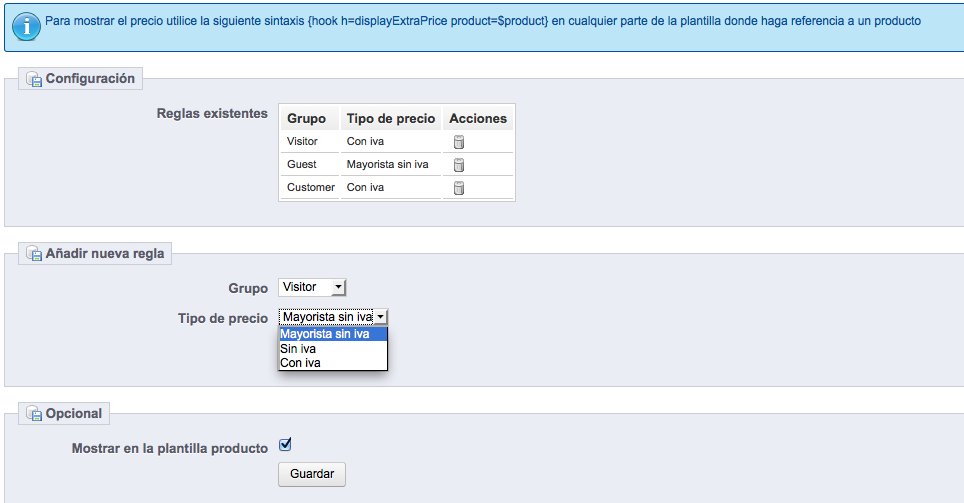Click the Opcional section title
This screenshot has height=503, width=964.
(74, 413)
